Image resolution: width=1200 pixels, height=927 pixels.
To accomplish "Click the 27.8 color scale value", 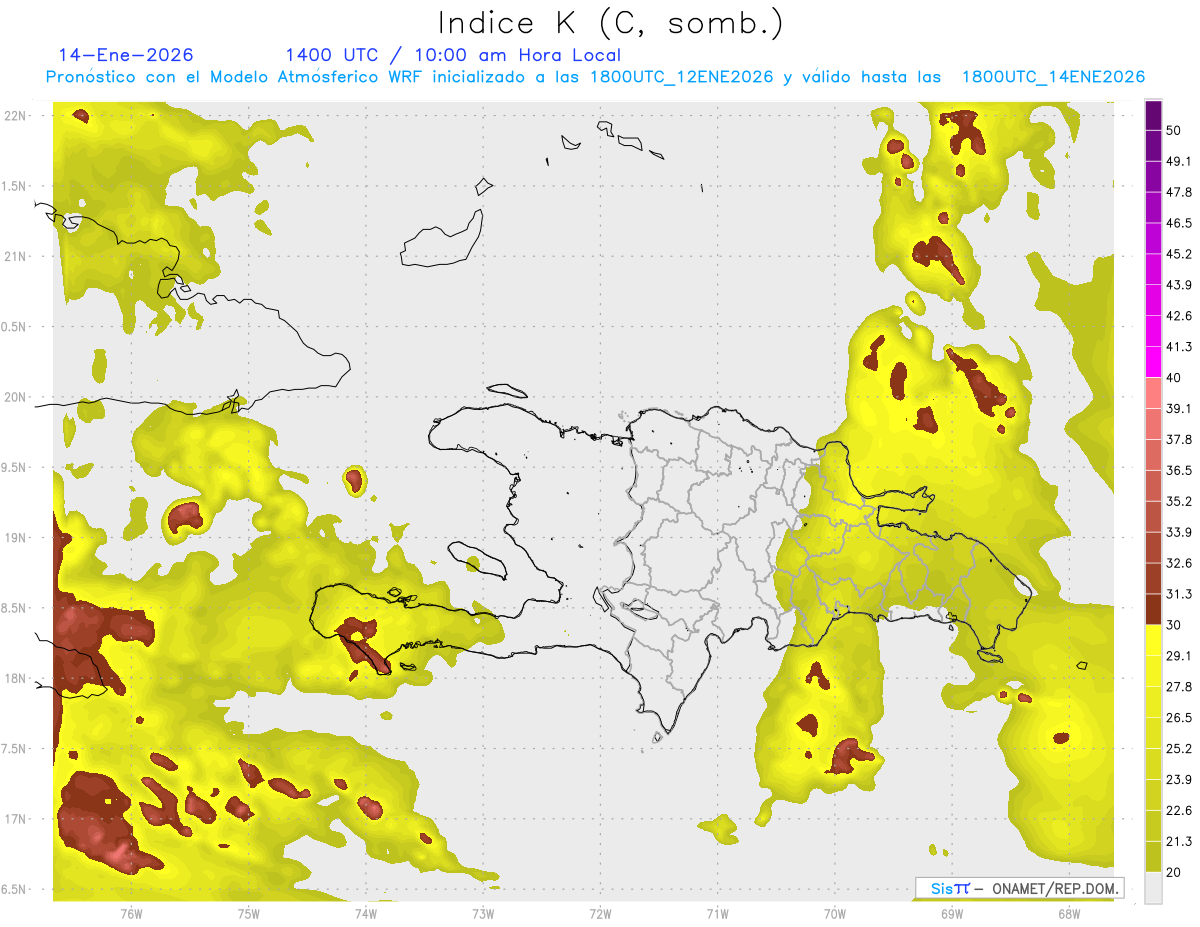I will click(x=1179, y=687).
